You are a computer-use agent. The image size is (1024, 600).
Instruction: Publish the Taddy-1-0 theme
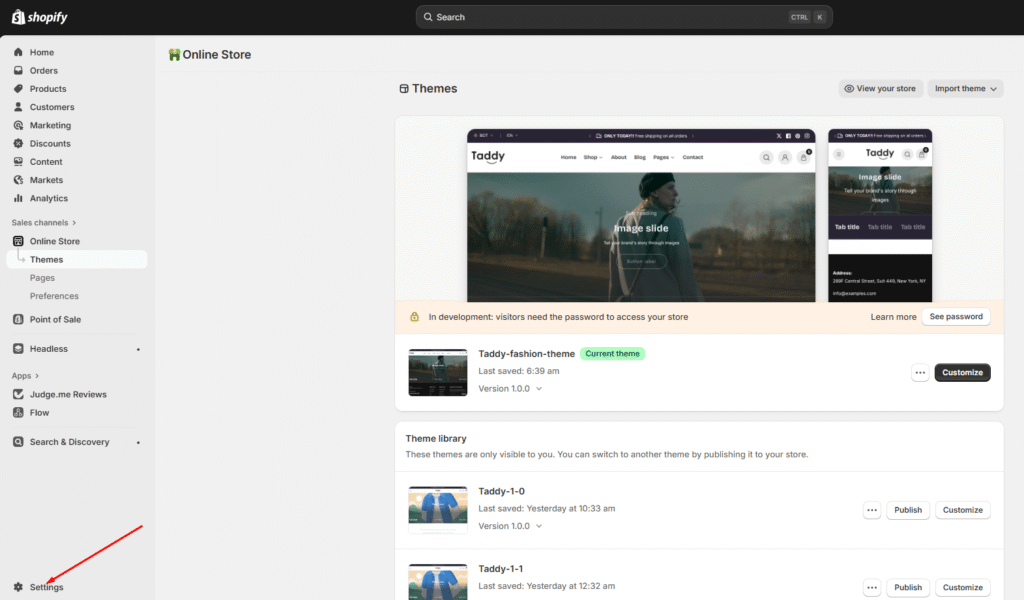908,510
